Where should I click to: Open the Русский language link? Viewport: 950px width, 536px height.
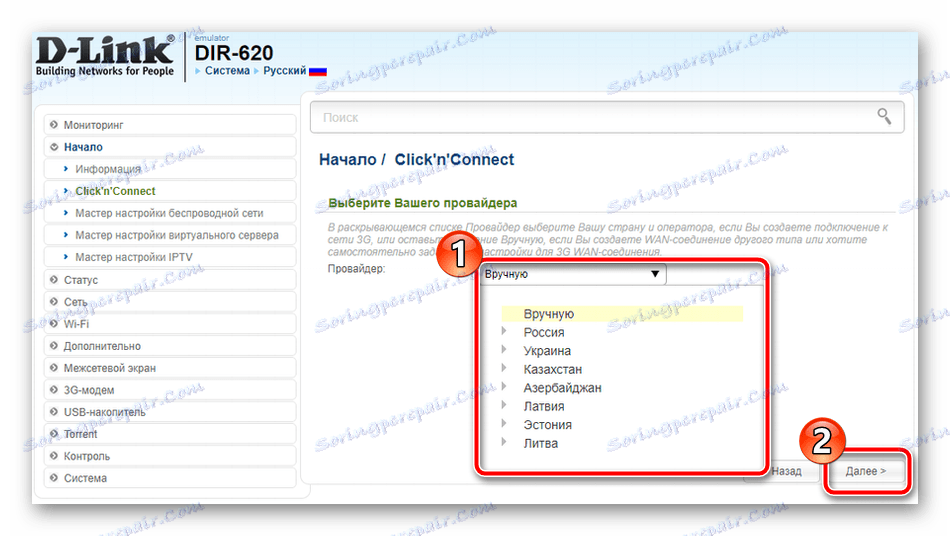coord(284,71)
